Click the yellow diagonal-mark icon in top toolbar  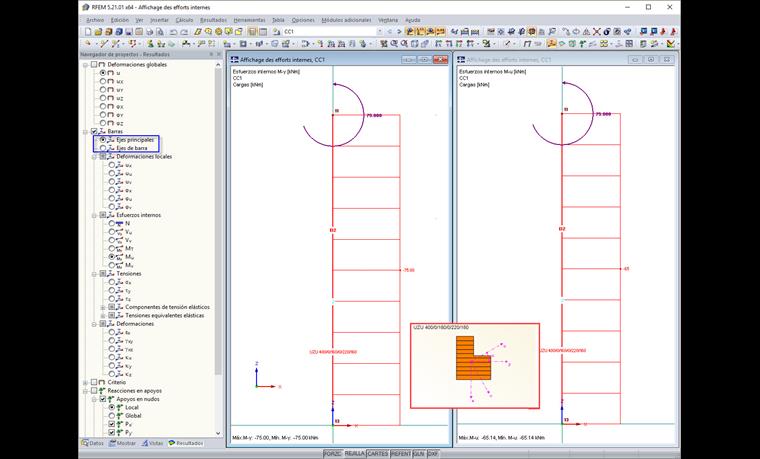click(x=198, y=32)
